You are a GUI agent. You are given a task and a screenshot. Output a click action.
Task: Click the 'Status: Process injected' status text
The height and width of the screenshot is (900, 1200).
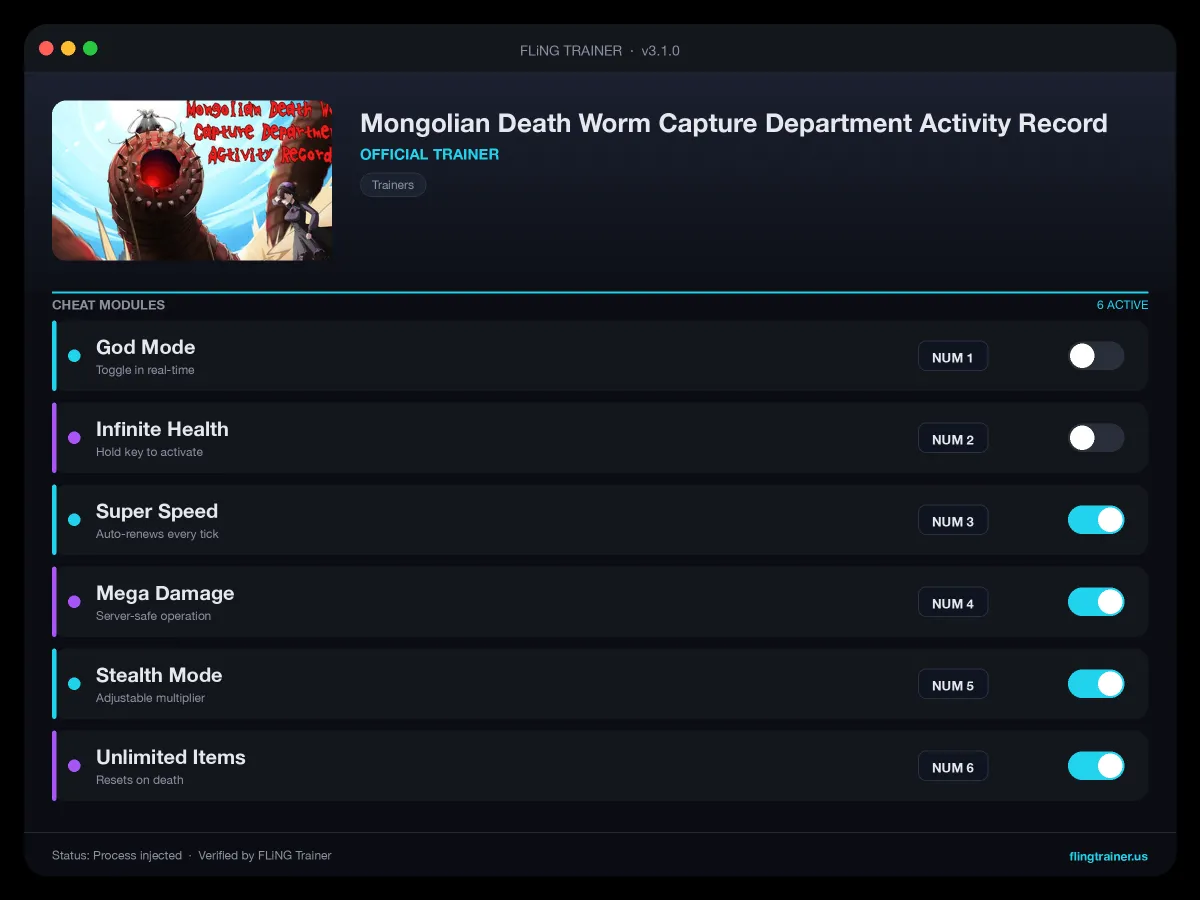tap(117, 856)
